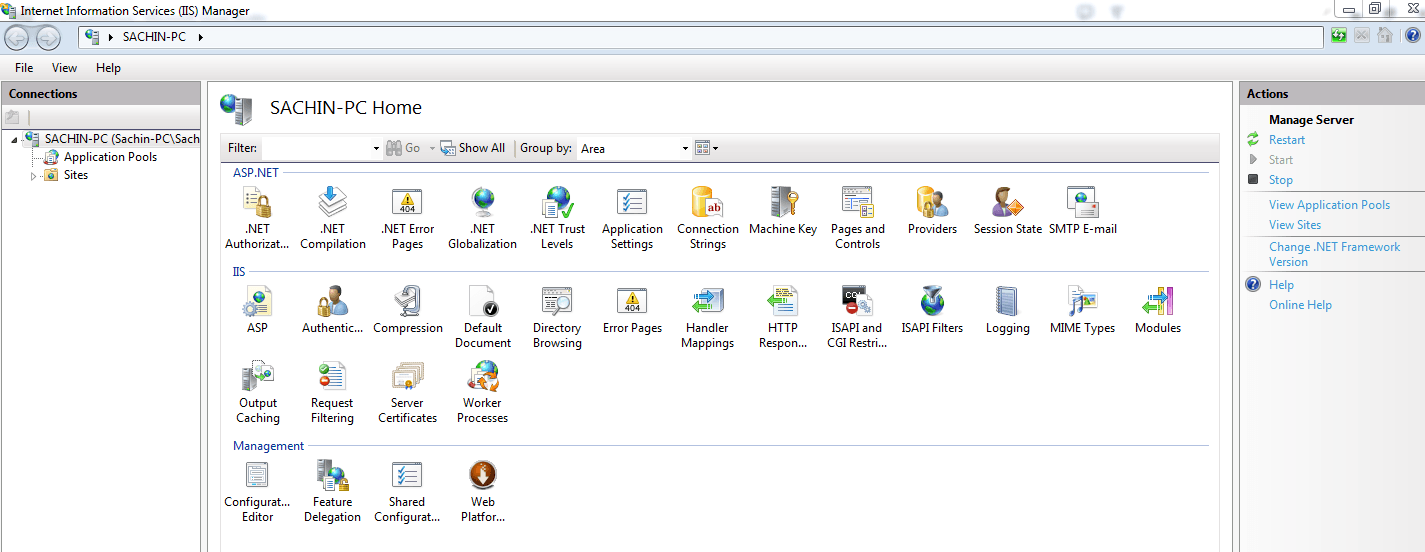Viewport: 1425px width, 552px height.
Task: Open the .NET Compilation feature
Action: click(x=332, y=218)
